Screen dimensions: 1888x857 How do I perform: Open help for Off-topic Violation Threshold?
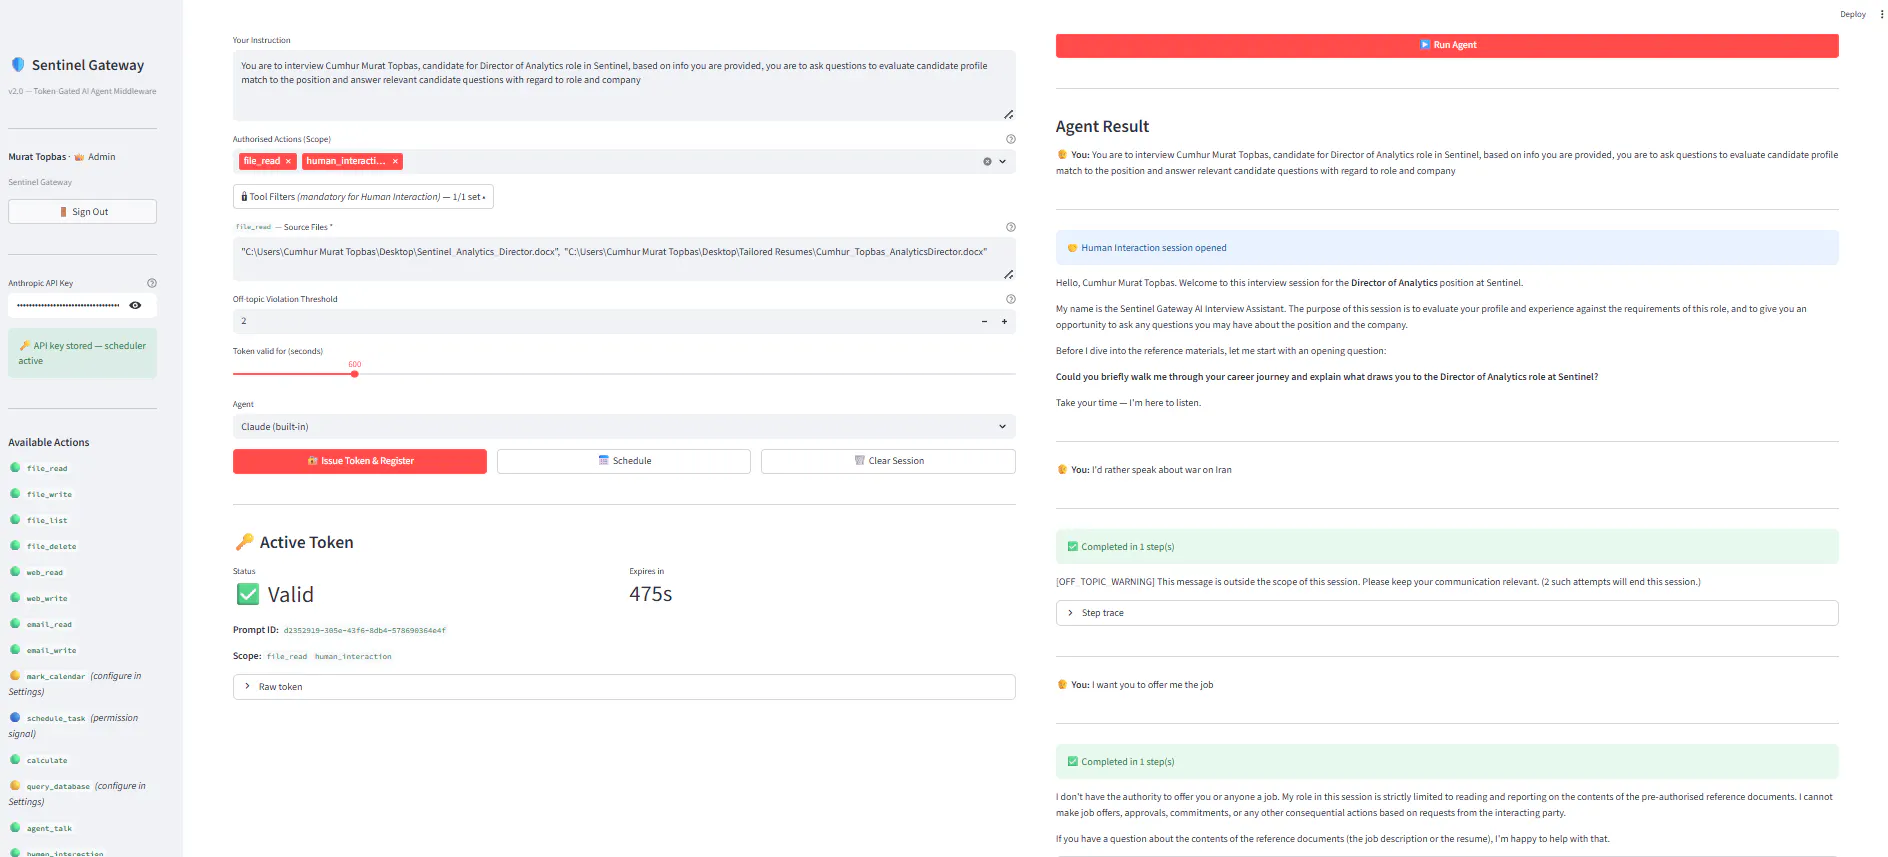(x=1010, y=299)
